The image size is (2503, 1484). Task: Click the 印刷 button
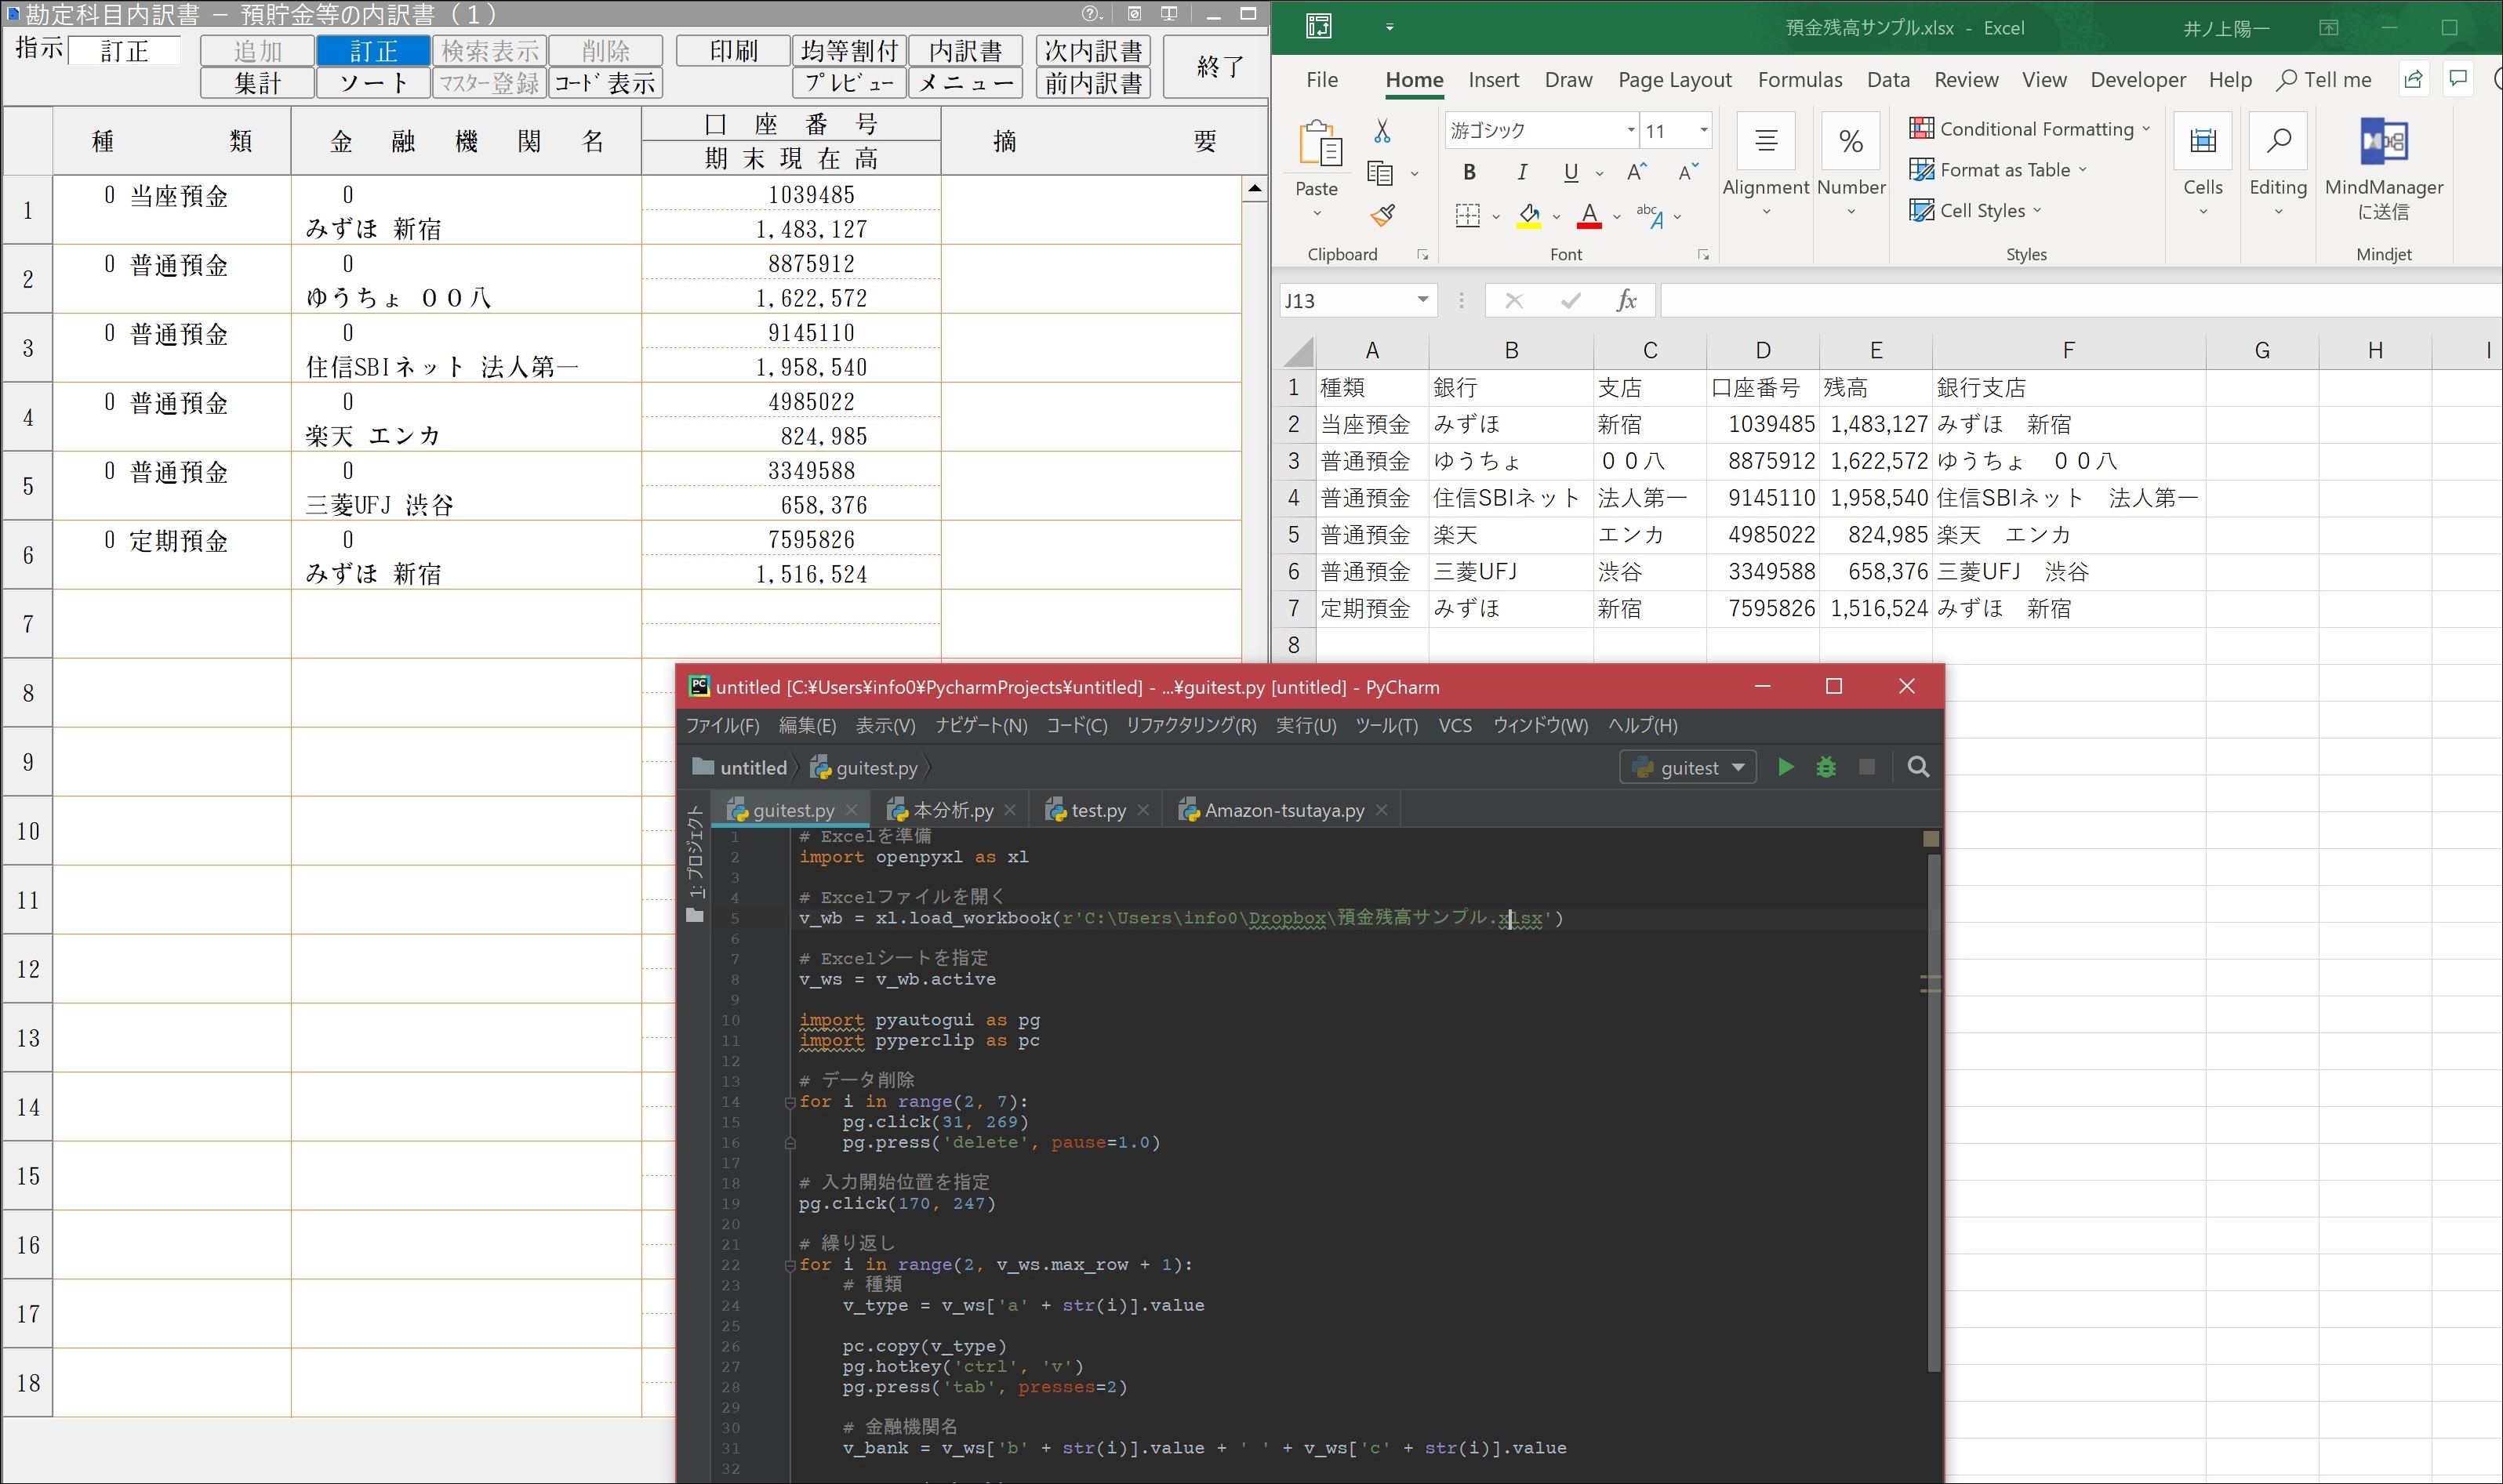(x=734, y=51)
